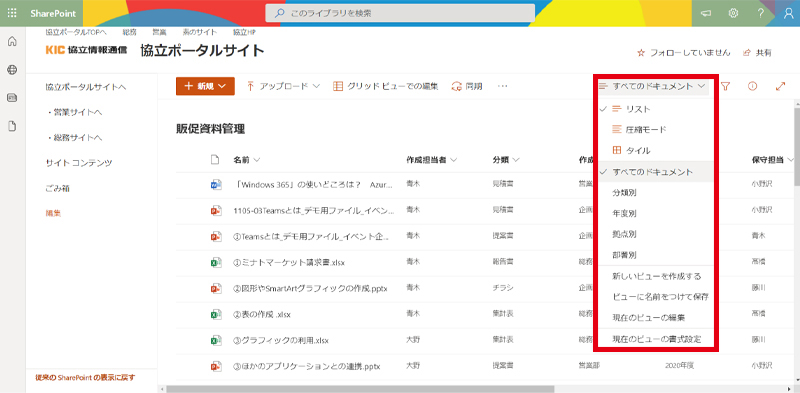Select the タイル layout option
Image resolution: width=800 pixels, height=393 pixels.
pos(655,151)
